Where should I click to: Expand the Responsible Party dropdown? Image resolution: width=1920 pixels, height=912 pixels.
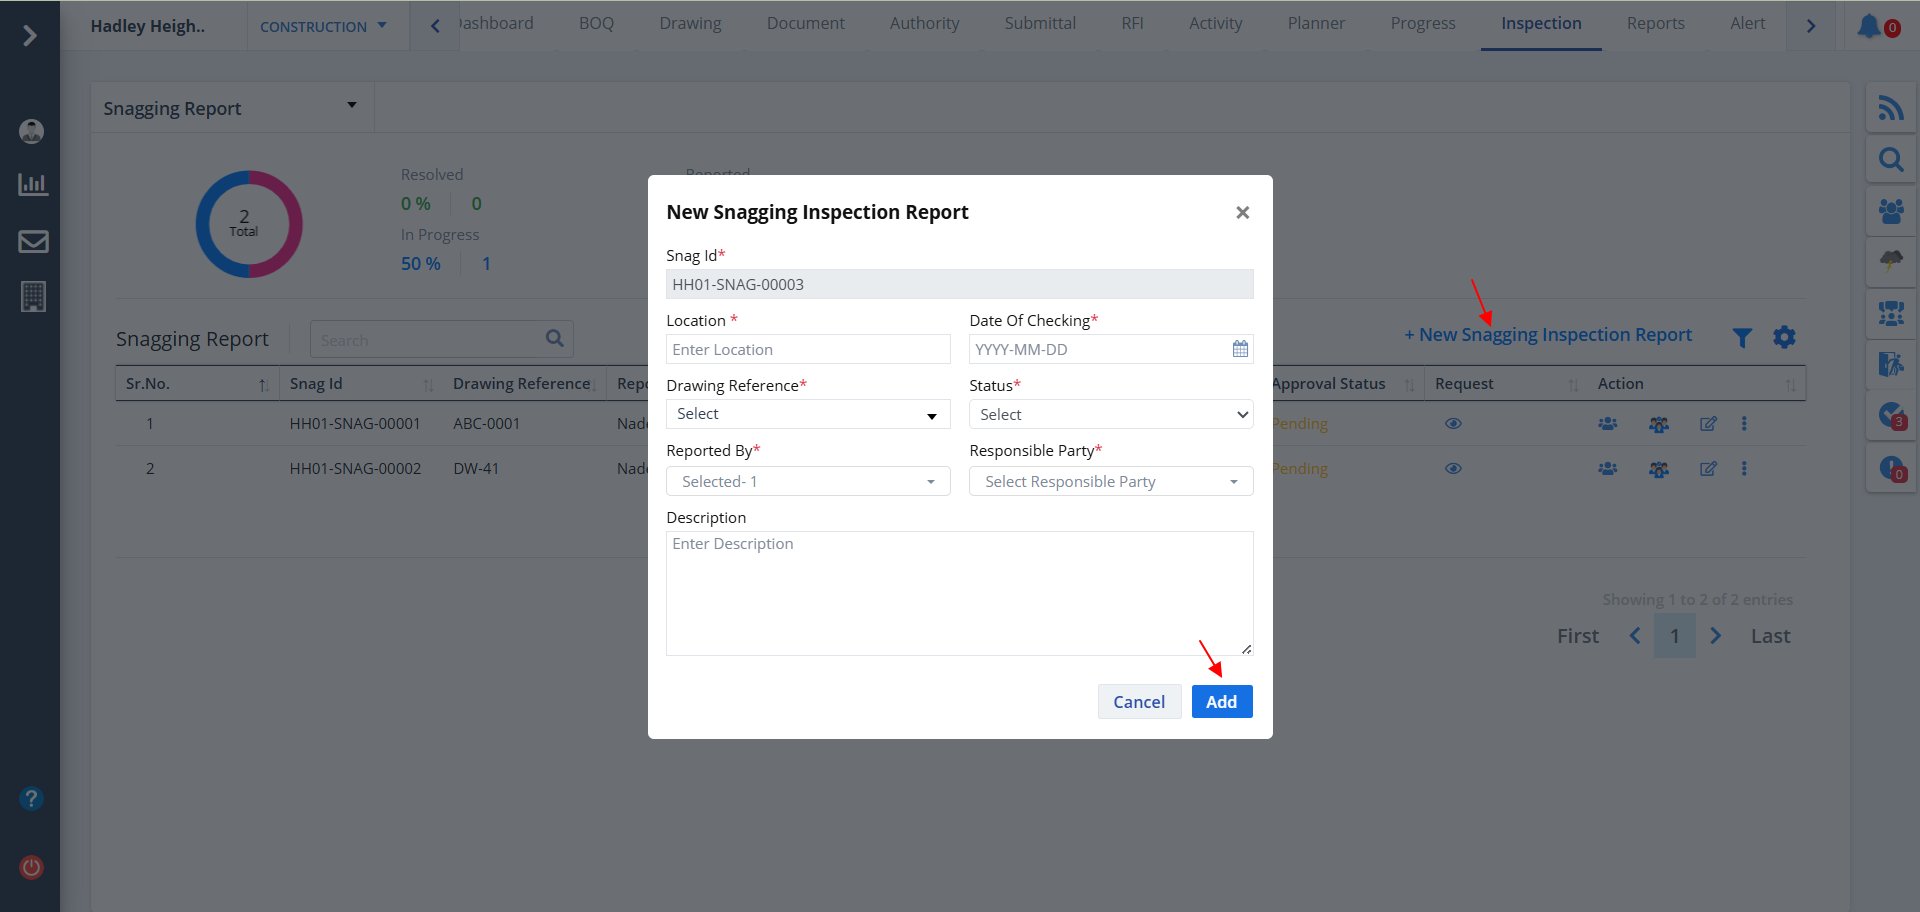[1110, 482]
